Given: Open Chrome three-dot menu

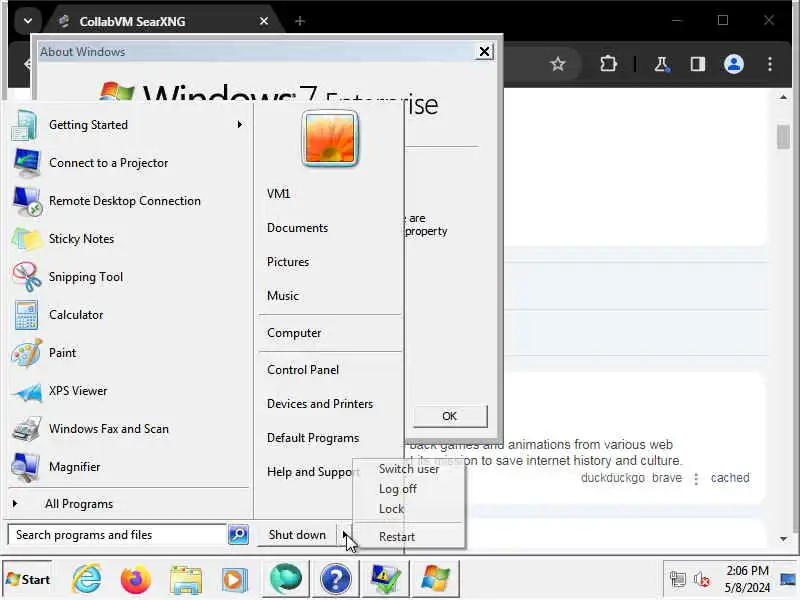Looking at the screenshot, I should click(x=770, y=64).
